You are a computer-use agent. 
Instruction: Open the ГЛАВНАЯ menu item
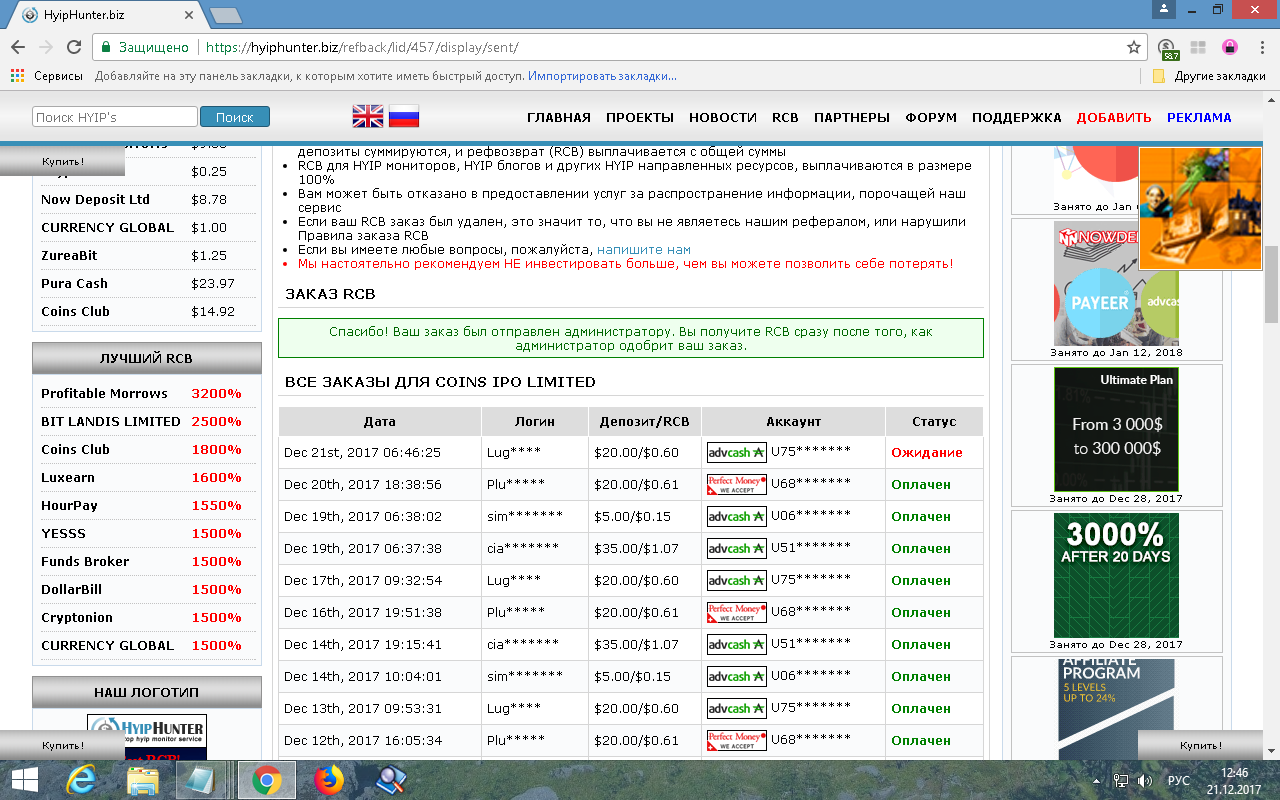(x=558, y=117)
